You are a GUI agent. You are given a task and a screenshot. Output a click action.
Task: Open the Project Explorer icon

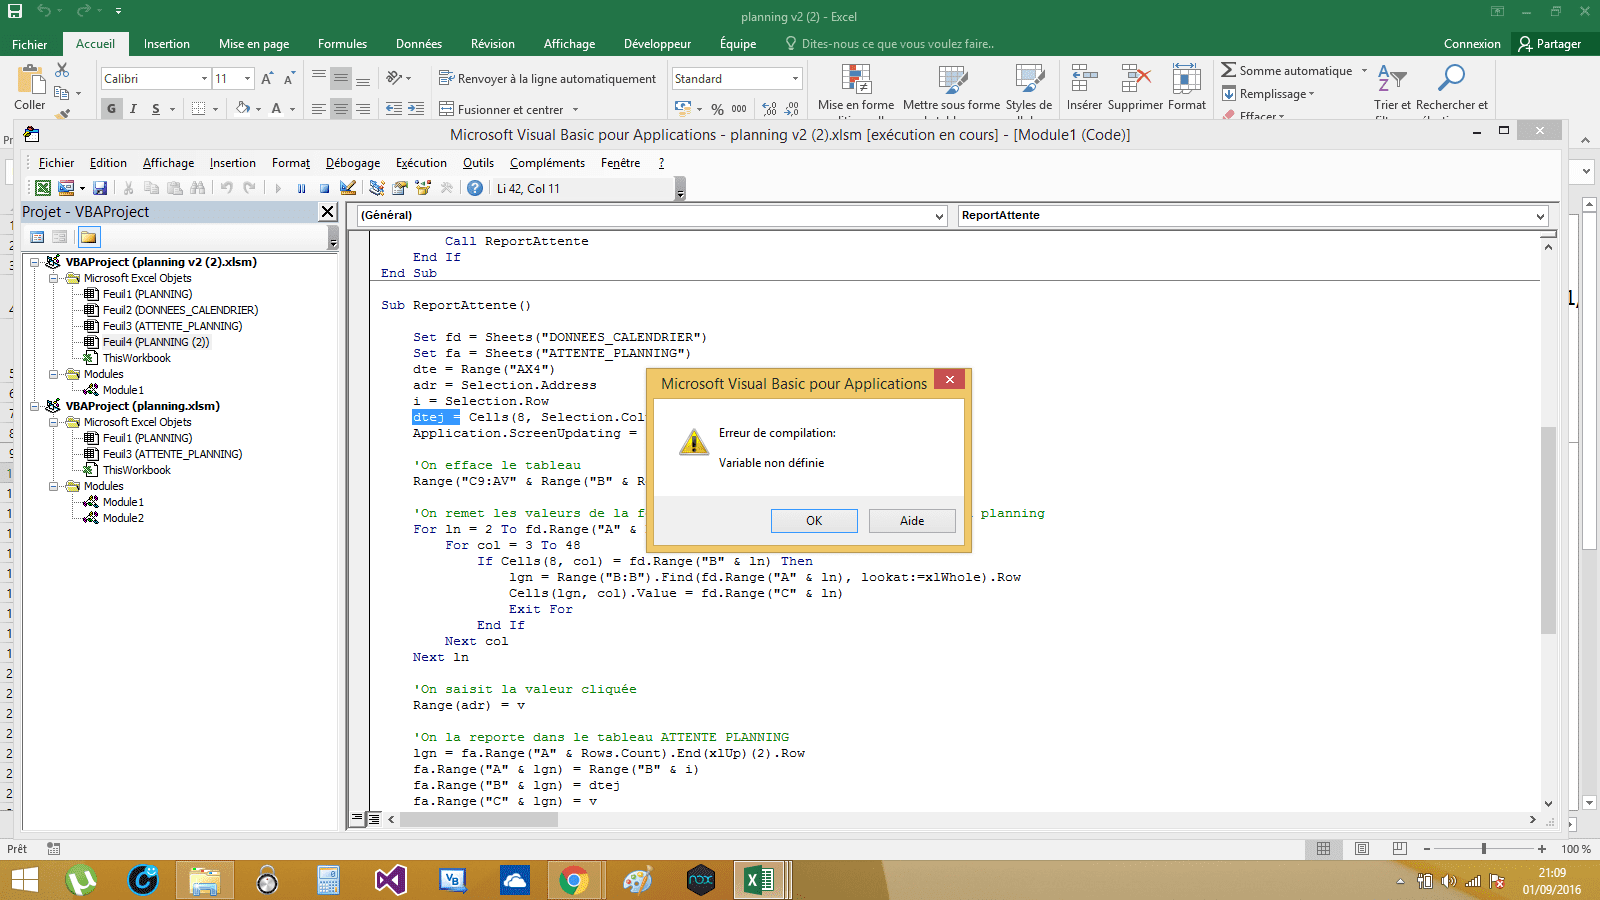click(377, 188)
